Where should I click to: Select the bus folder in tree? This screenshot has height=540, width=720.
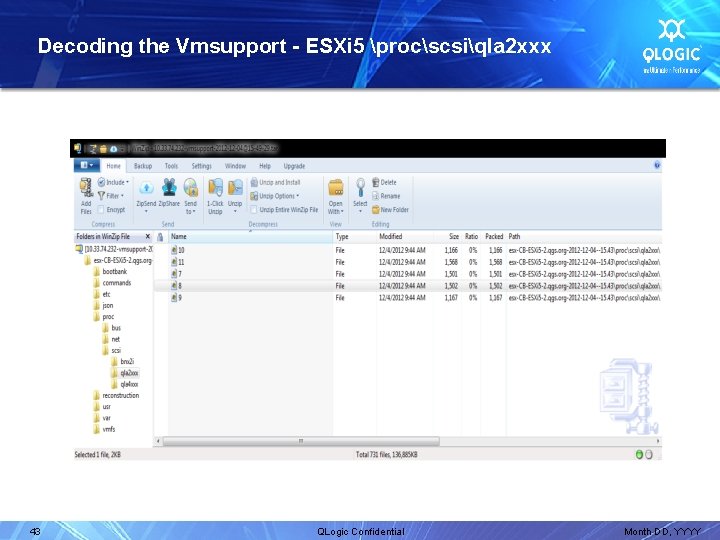pyautogui.click(x=112, y=328)
